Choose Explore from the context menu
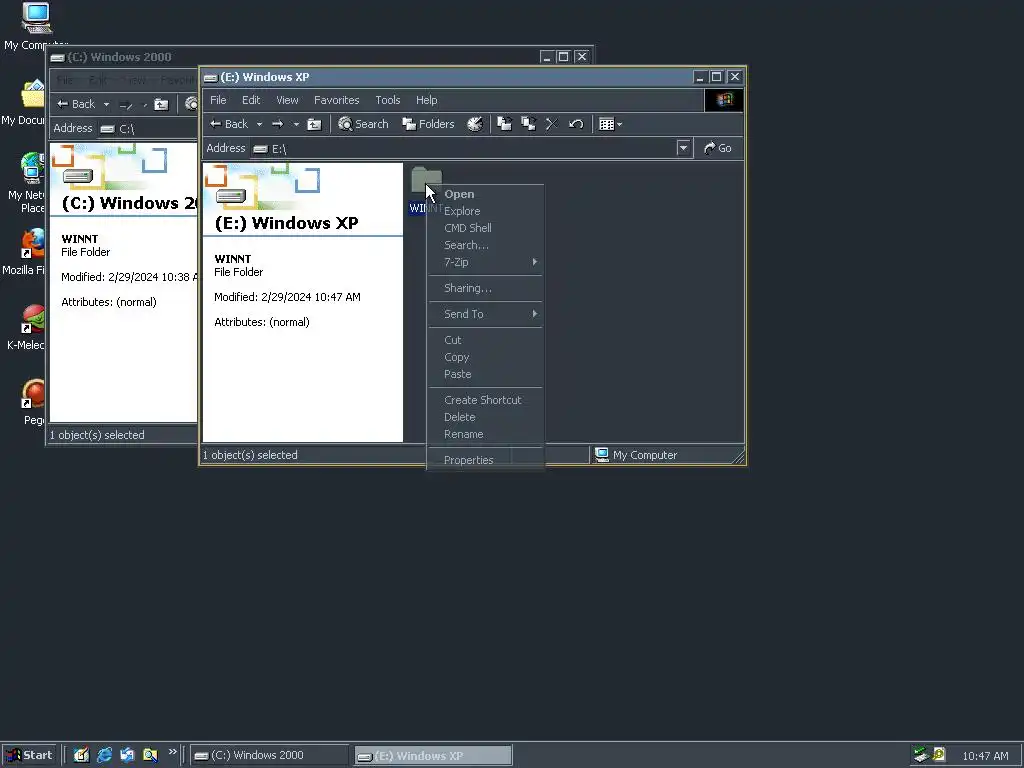 click(x=485, y=211)
